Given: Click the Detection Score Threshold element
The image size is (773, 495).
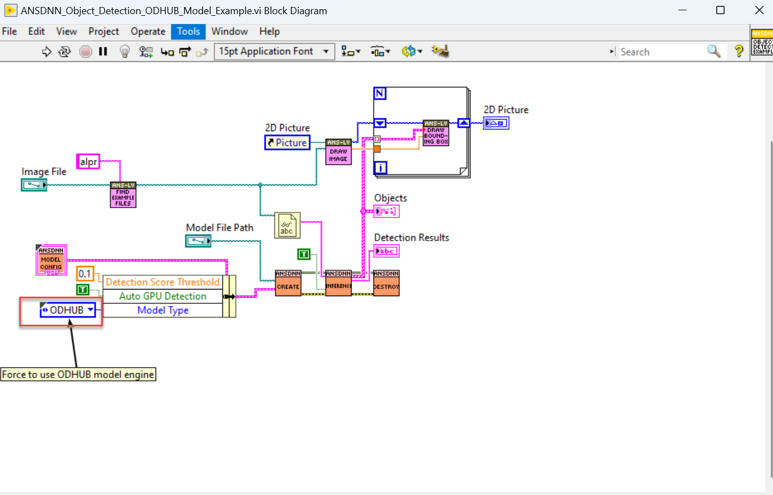Looking at the screenshot, I should 161,282.
